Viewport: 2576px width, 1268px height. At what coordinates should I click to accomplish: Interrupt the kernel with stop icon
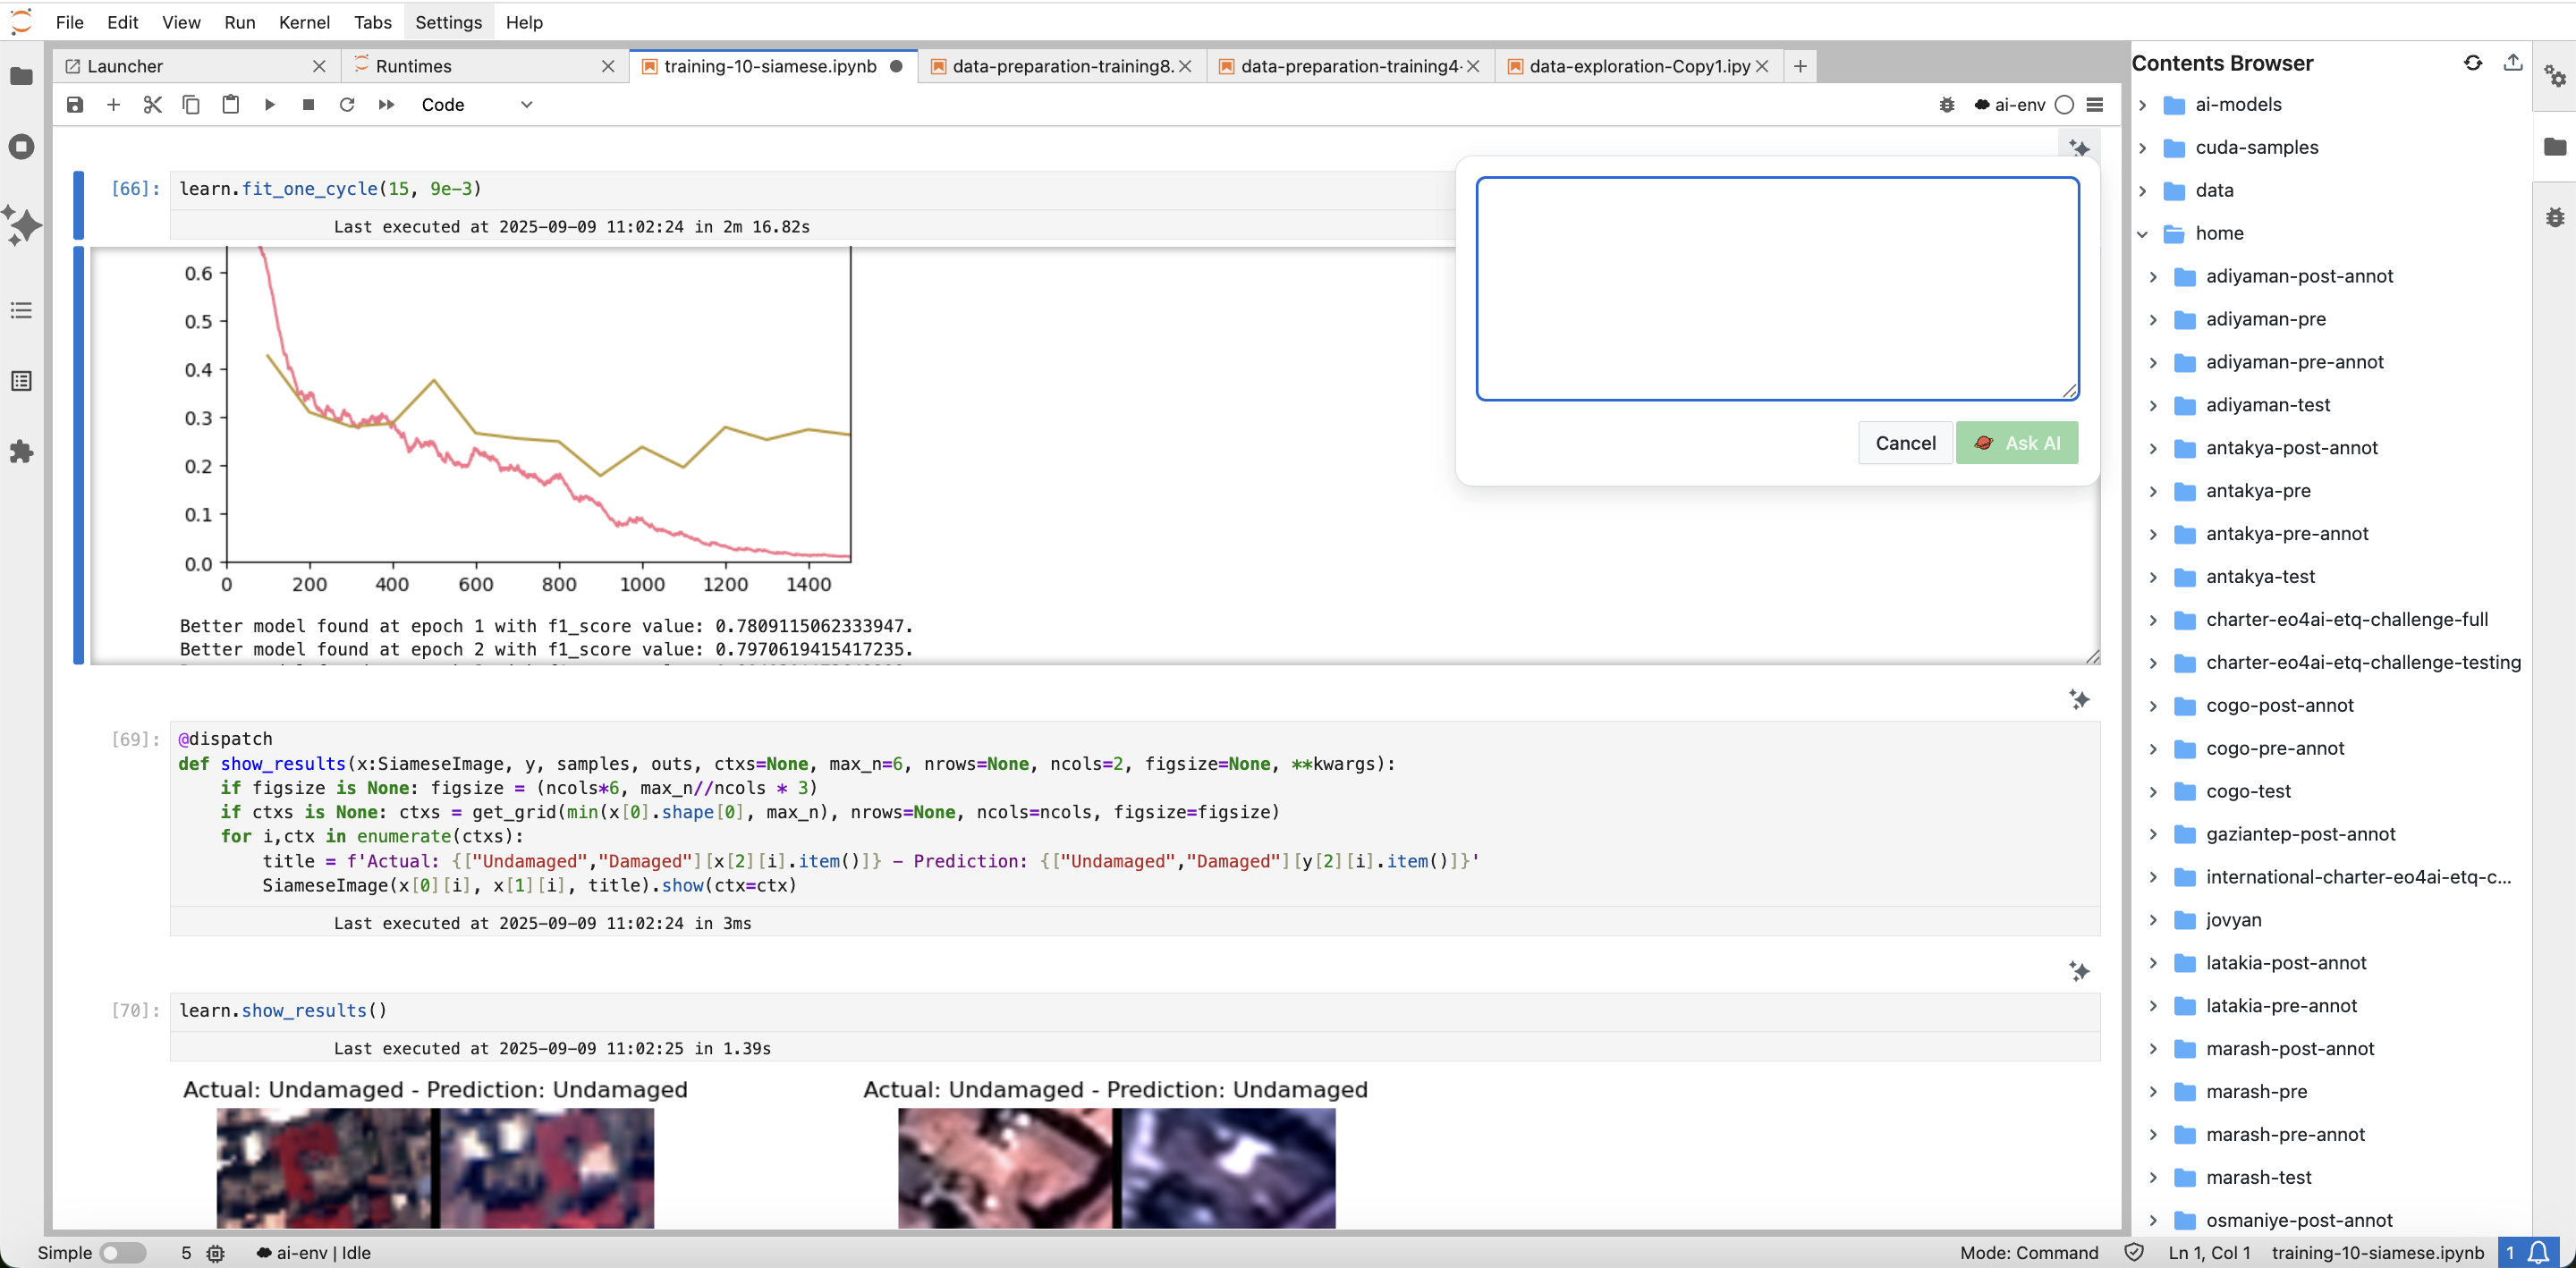[x=308, y=105]
